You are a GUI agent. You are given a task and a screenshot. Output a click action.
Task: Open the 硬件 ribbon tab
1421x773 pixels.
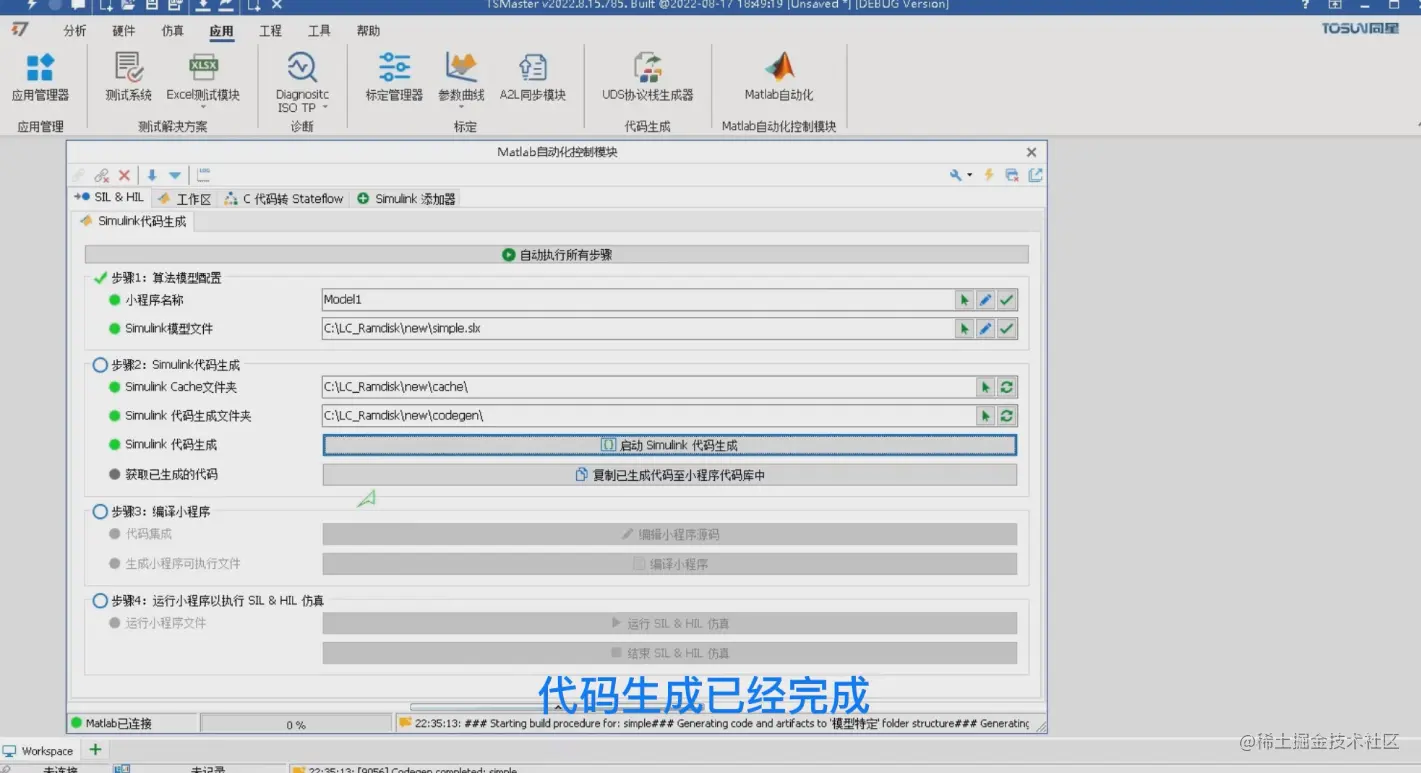tap(124, 31)
